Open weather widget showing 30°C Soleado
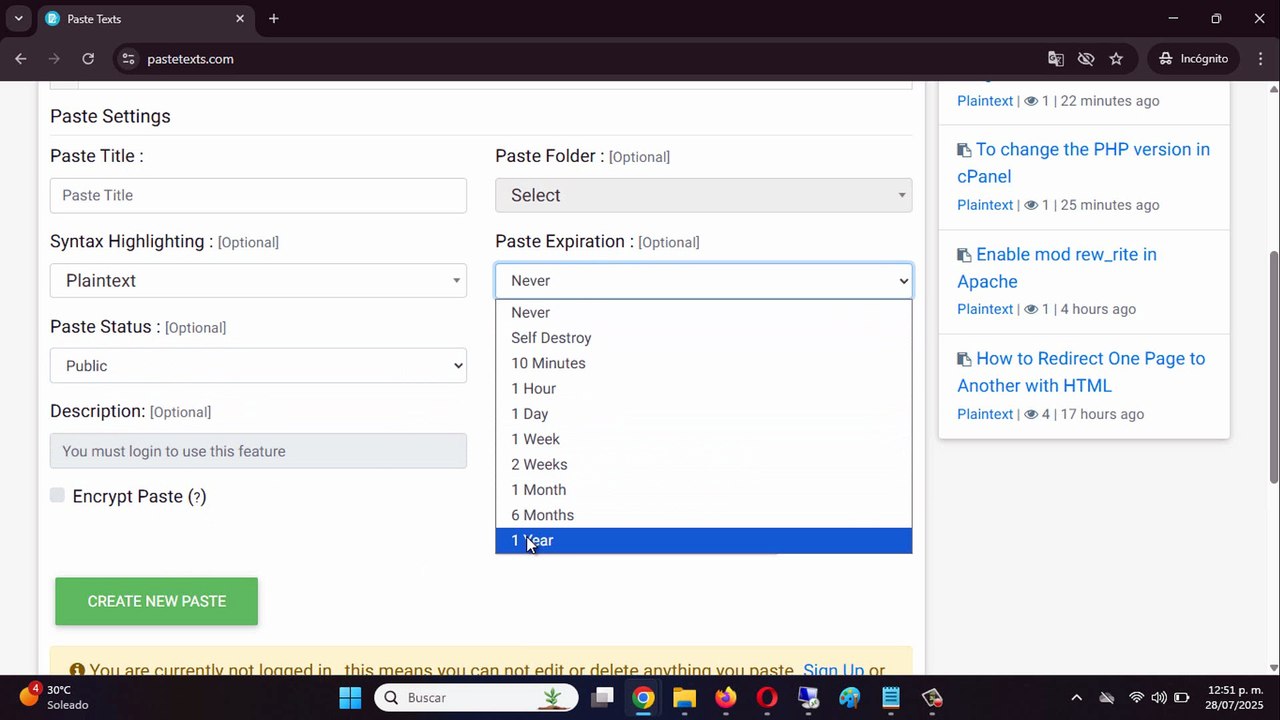 pyautogui.click(x=55, y=697)
